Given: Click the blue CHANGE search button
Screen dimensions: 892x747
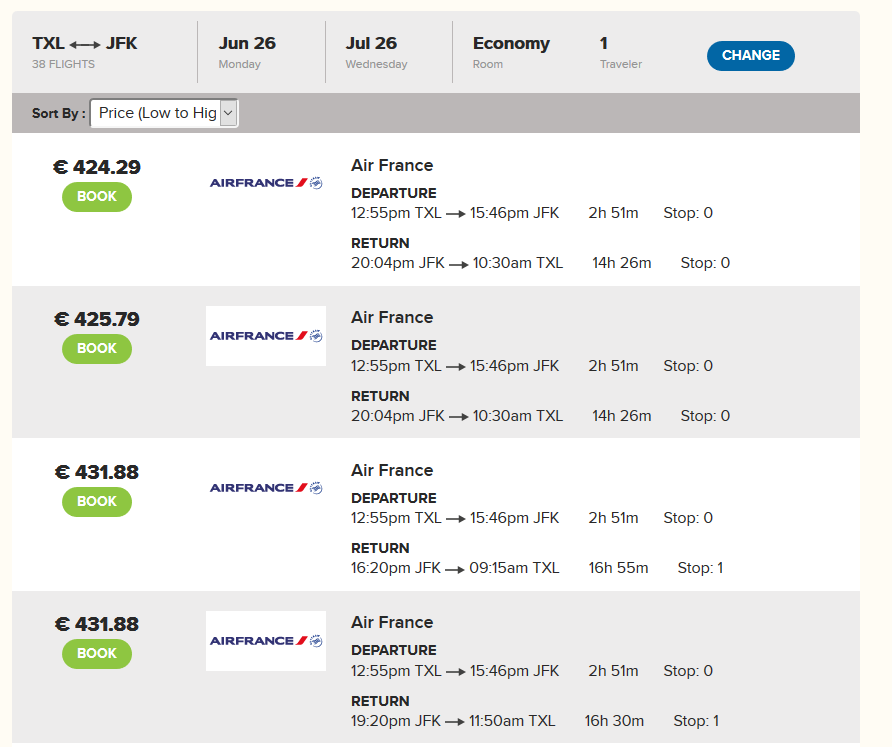Looking at the screenshot, I should click(x=750, y=55).
